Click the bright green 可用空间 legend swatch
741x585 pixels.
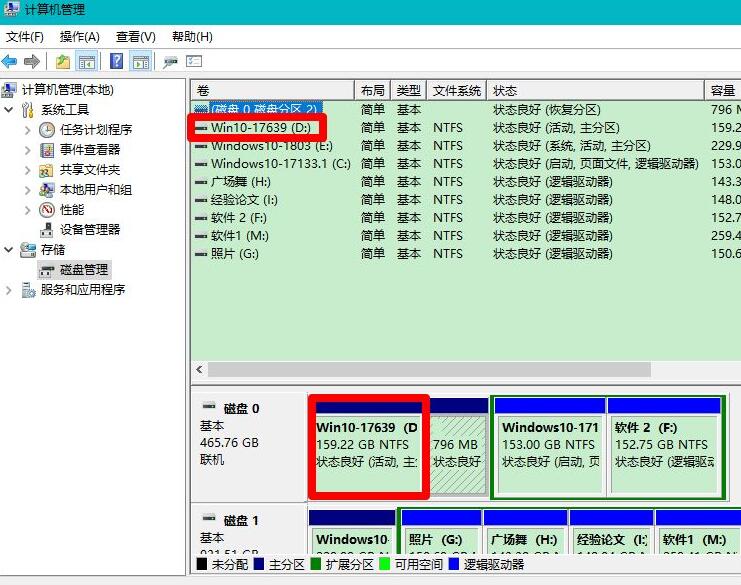tap(385, 564)
